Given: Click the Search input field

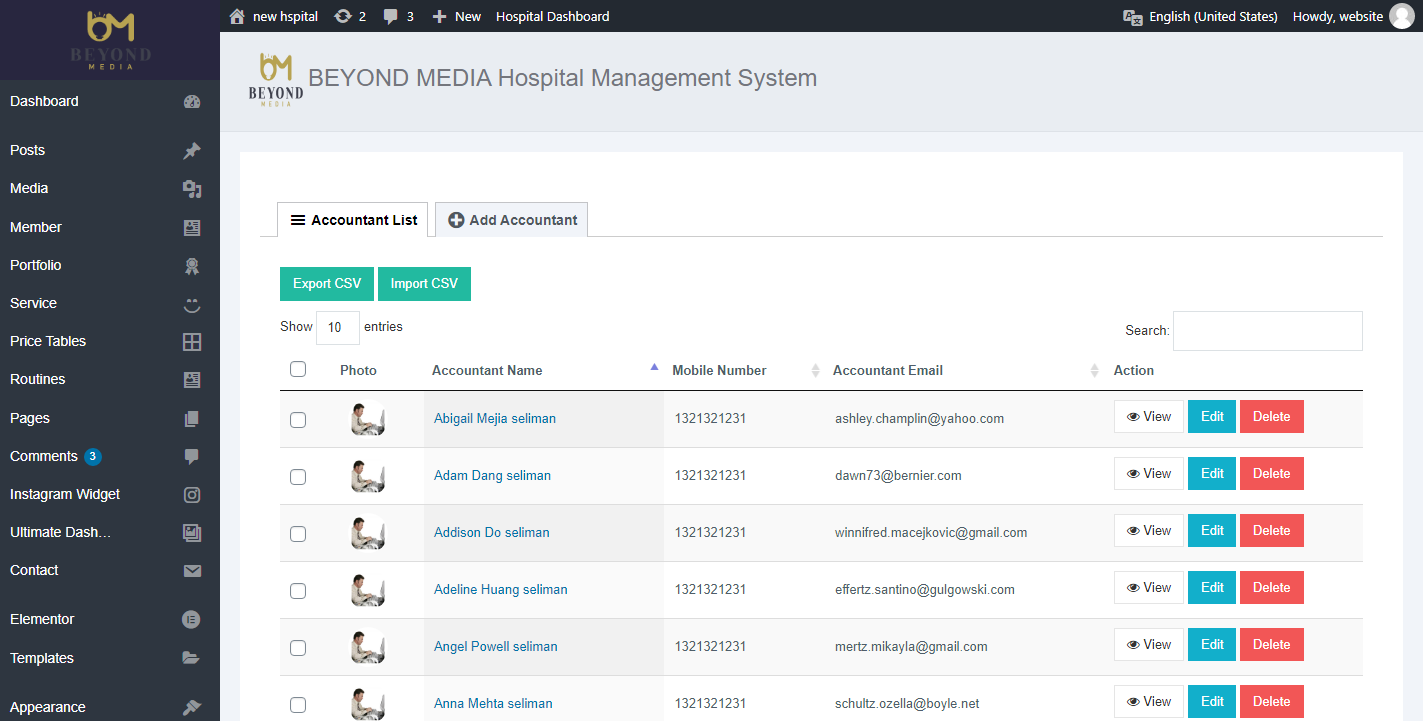Looking at the screenshot, I should point(1267,331).
